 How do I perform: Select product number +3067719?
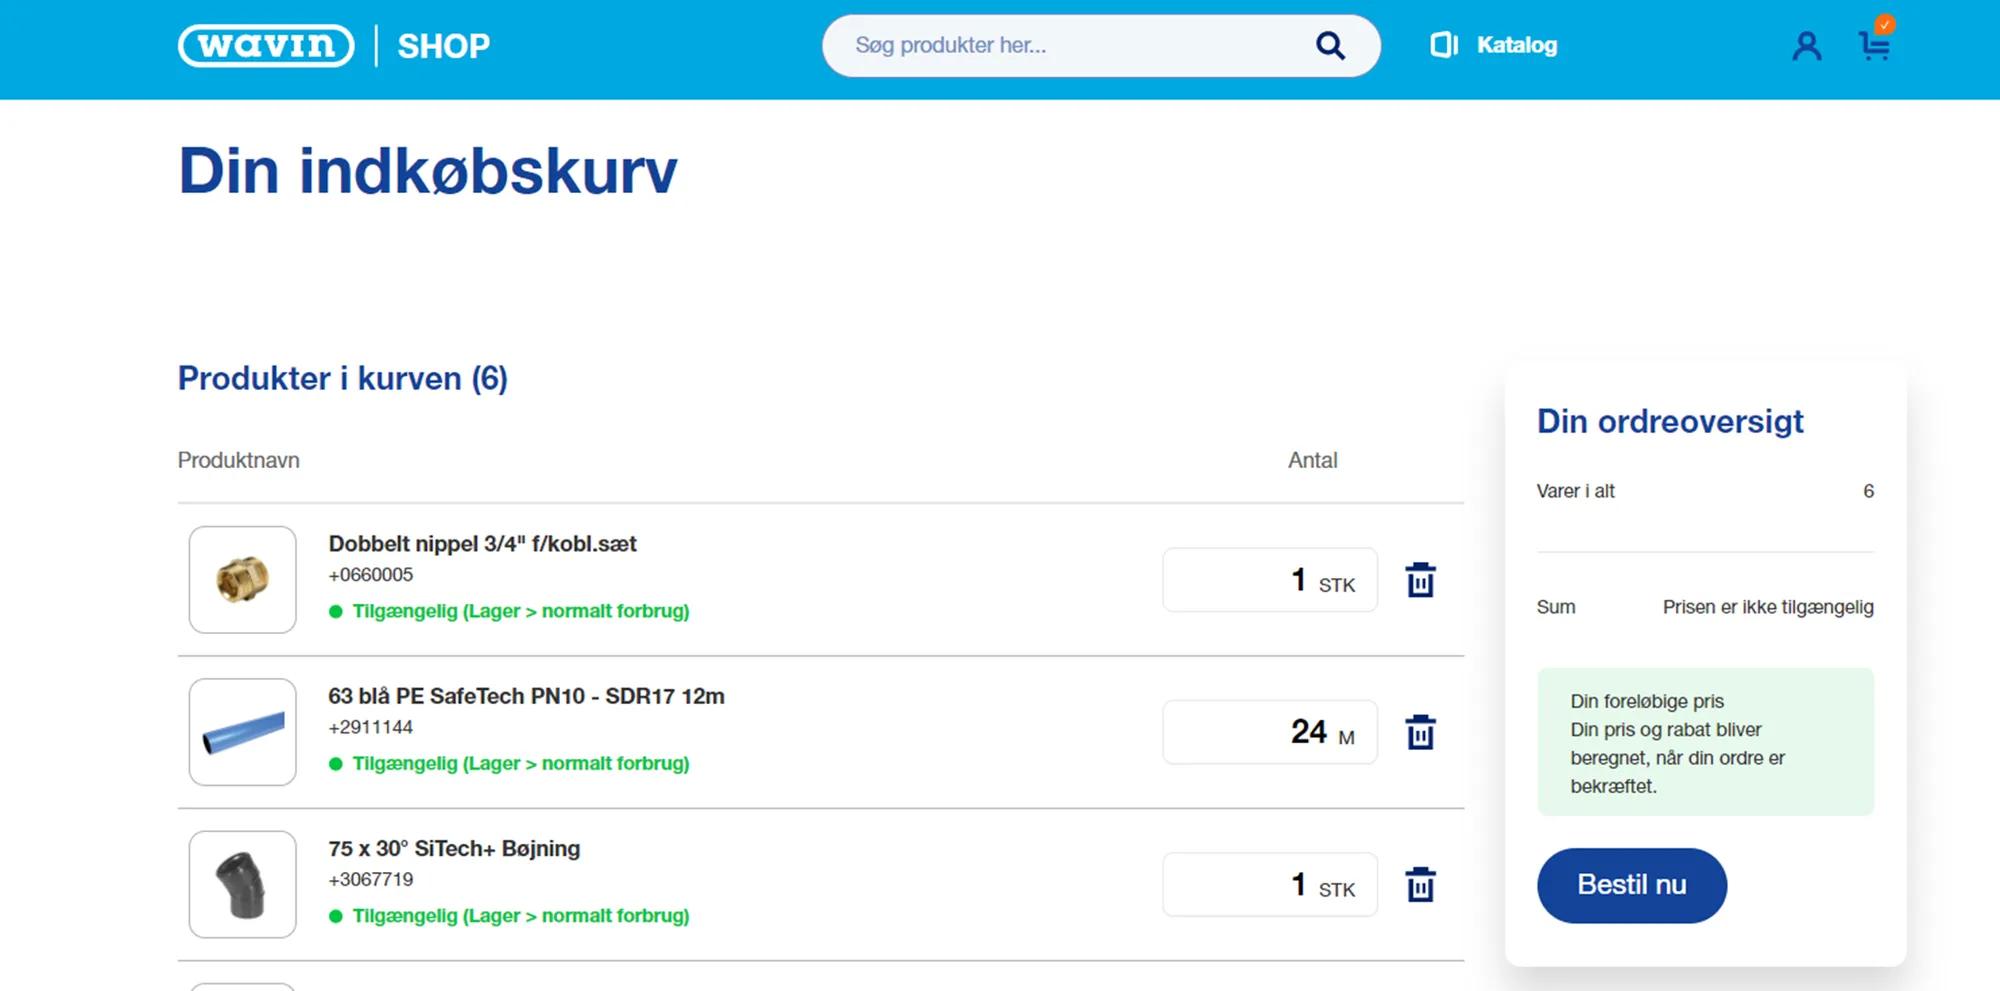(370, 880)
